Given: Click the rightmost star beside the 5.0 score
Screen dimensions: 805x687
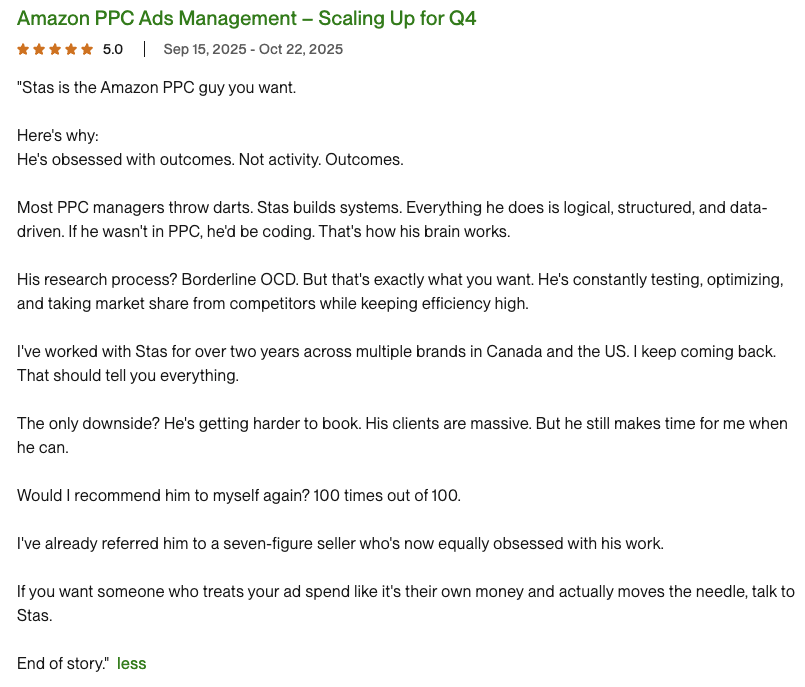Looking at the screenshot, I should (x=88, y=47).
